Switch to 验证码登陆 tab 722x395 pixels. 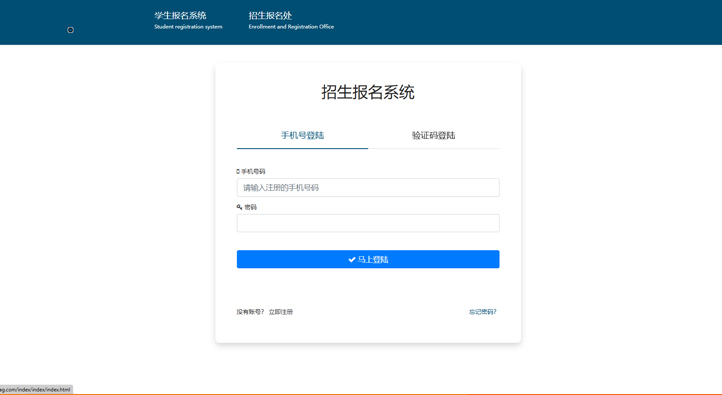click(433, 135)
